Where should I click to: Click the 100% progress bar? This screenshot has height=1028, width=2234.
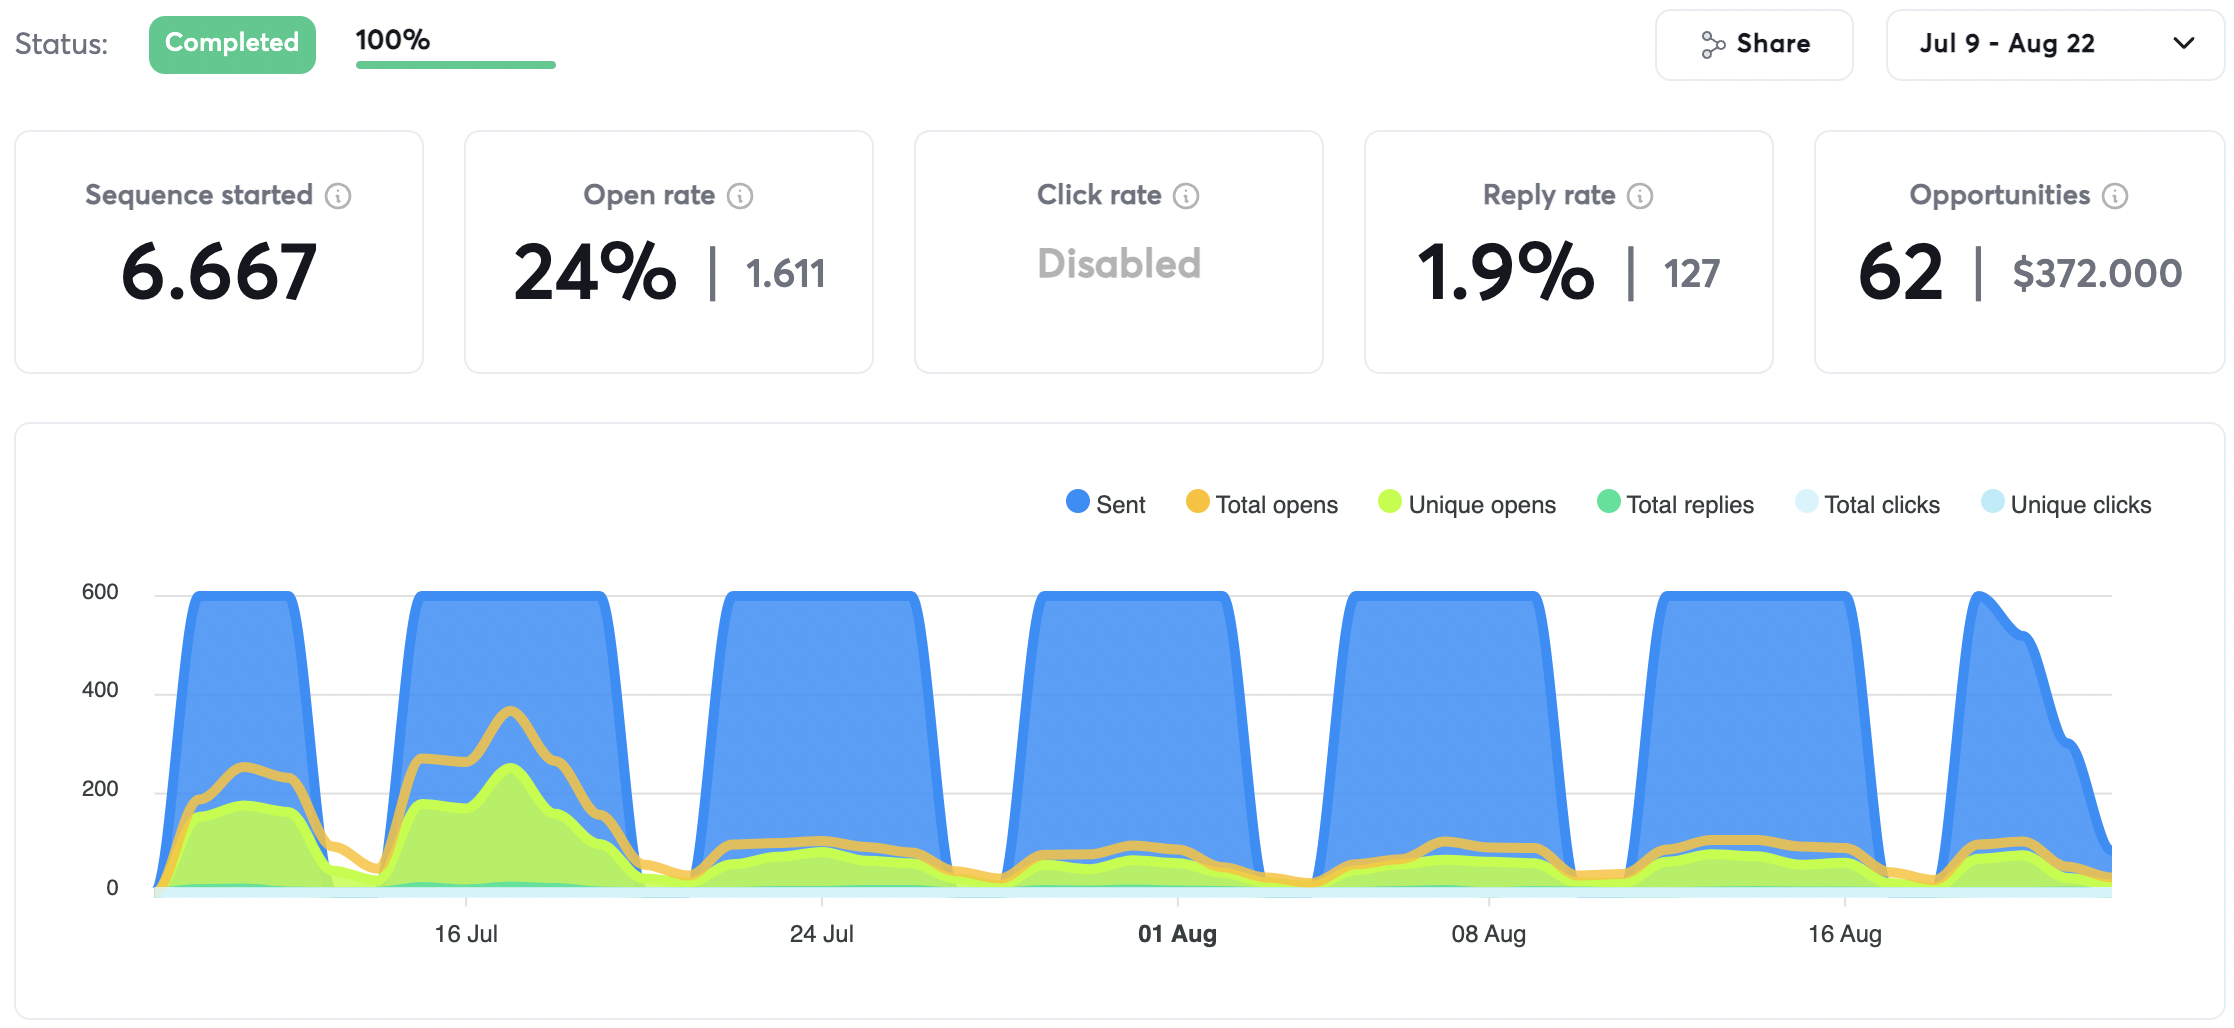(455, 65)
